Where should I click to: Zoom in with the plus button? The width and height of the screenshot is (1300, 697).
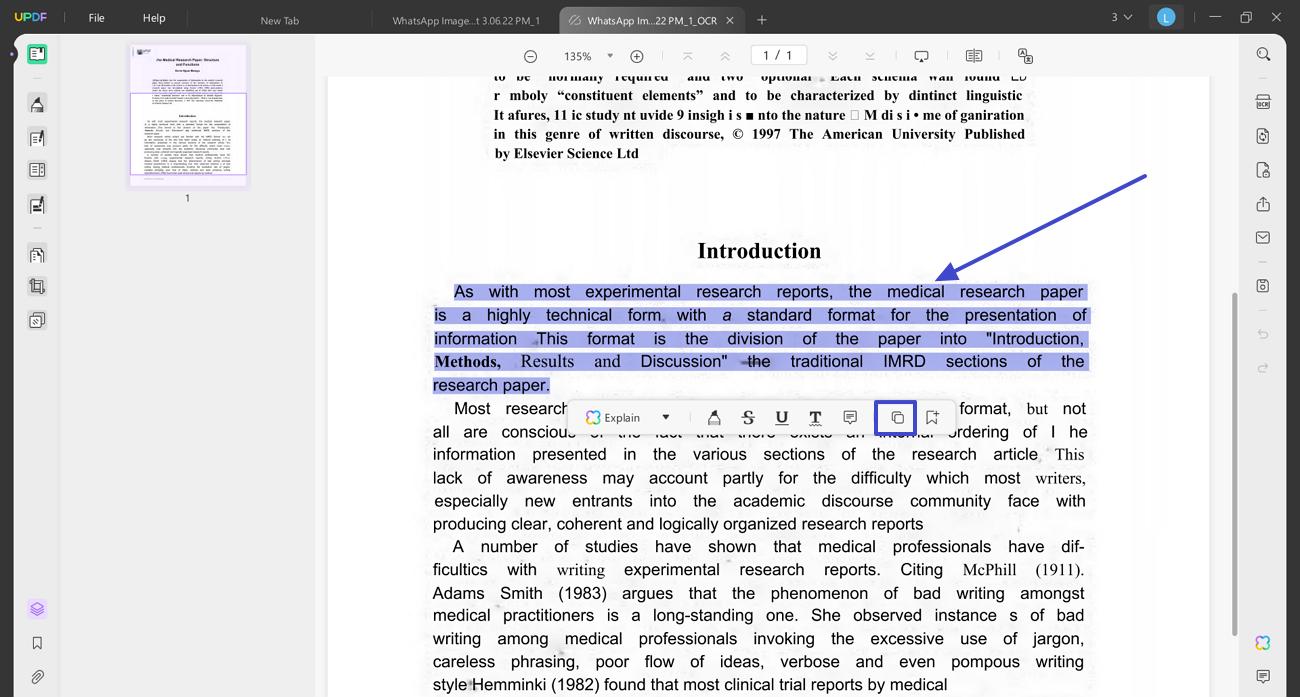click(x=637, y=56)
